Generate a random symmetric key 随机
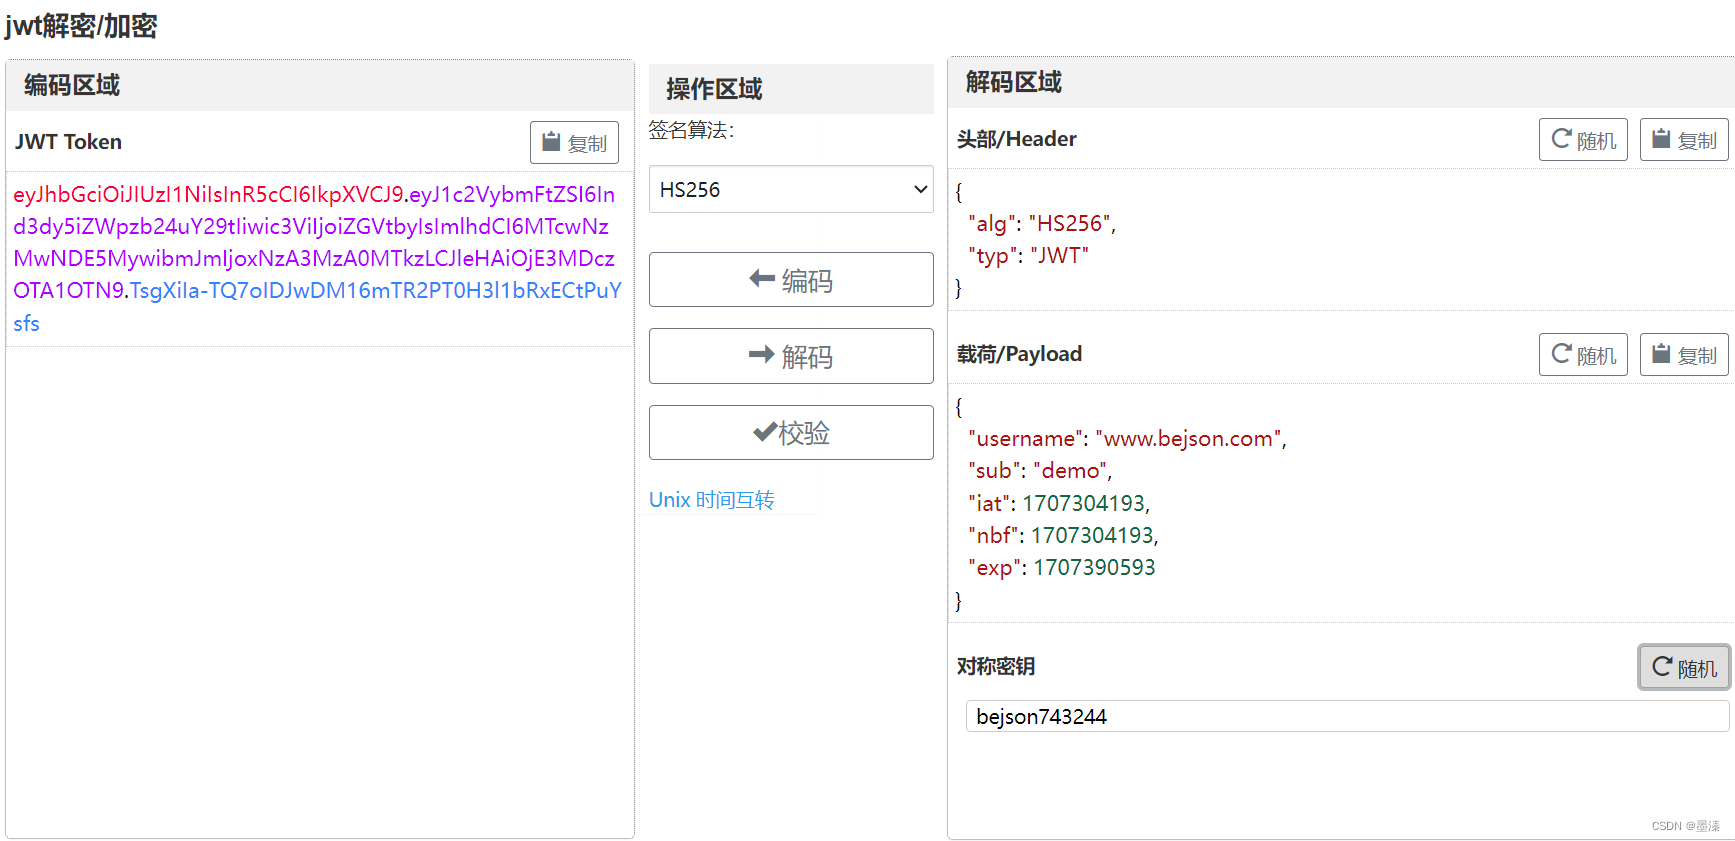The image size is (1735, 841). point(1684,667)
